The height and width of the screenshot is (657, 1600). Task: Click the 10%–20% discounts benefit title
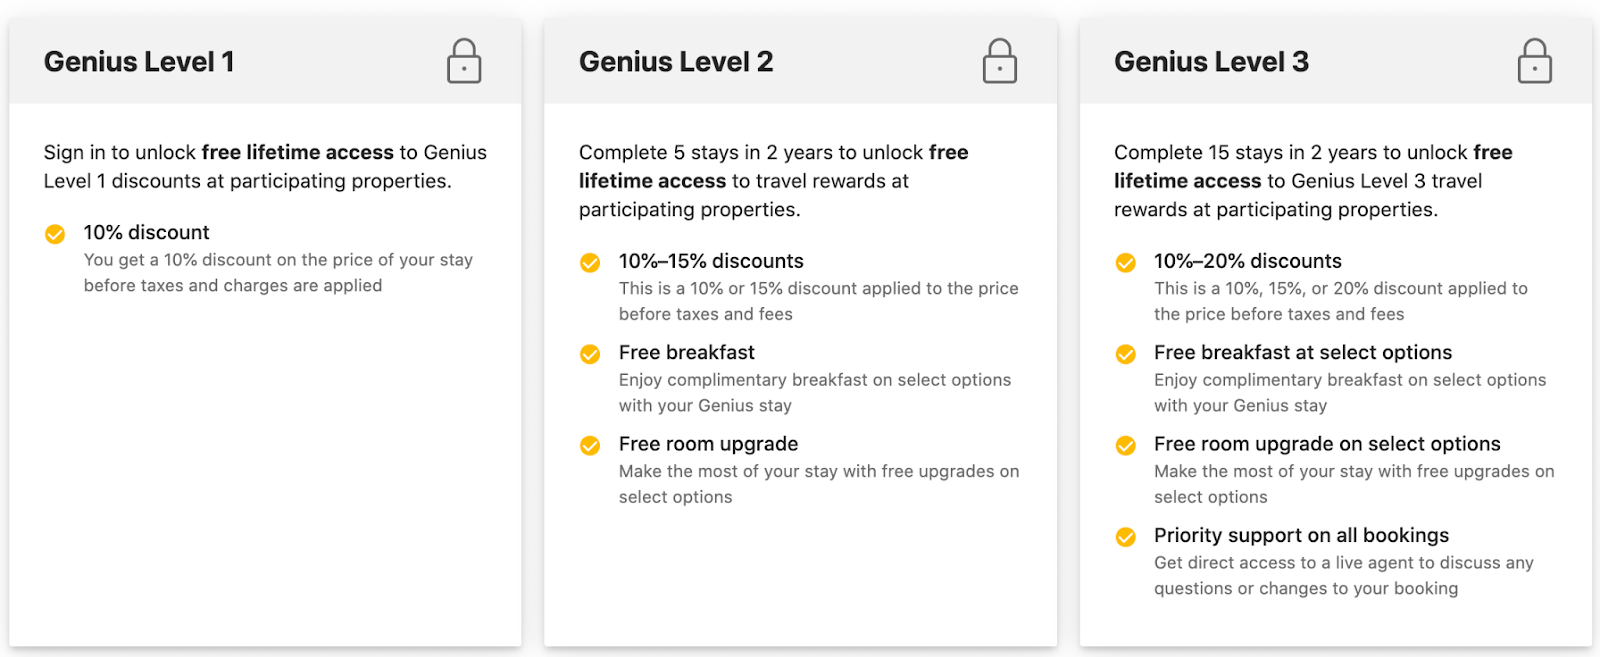tap(1247, 261)
